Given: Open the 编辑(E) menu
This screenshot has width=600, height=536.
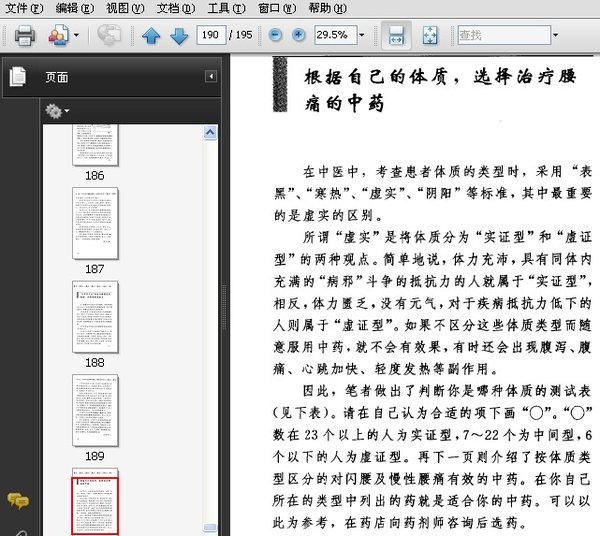Looking at the screenshot, I should coord(75,8).
